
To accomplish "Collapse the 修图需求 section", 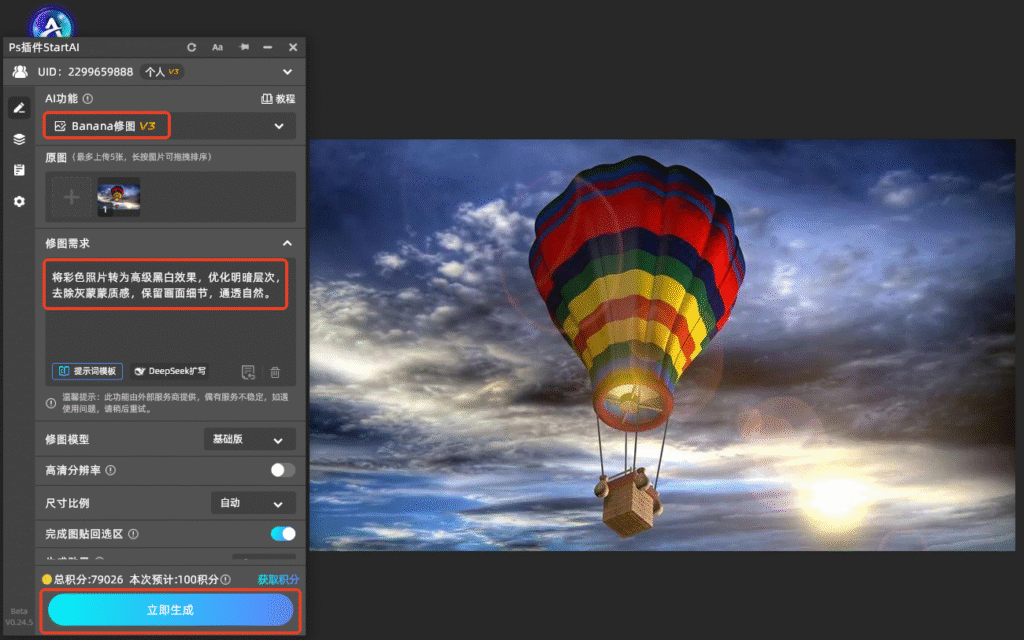I will [x=287, y=243].
